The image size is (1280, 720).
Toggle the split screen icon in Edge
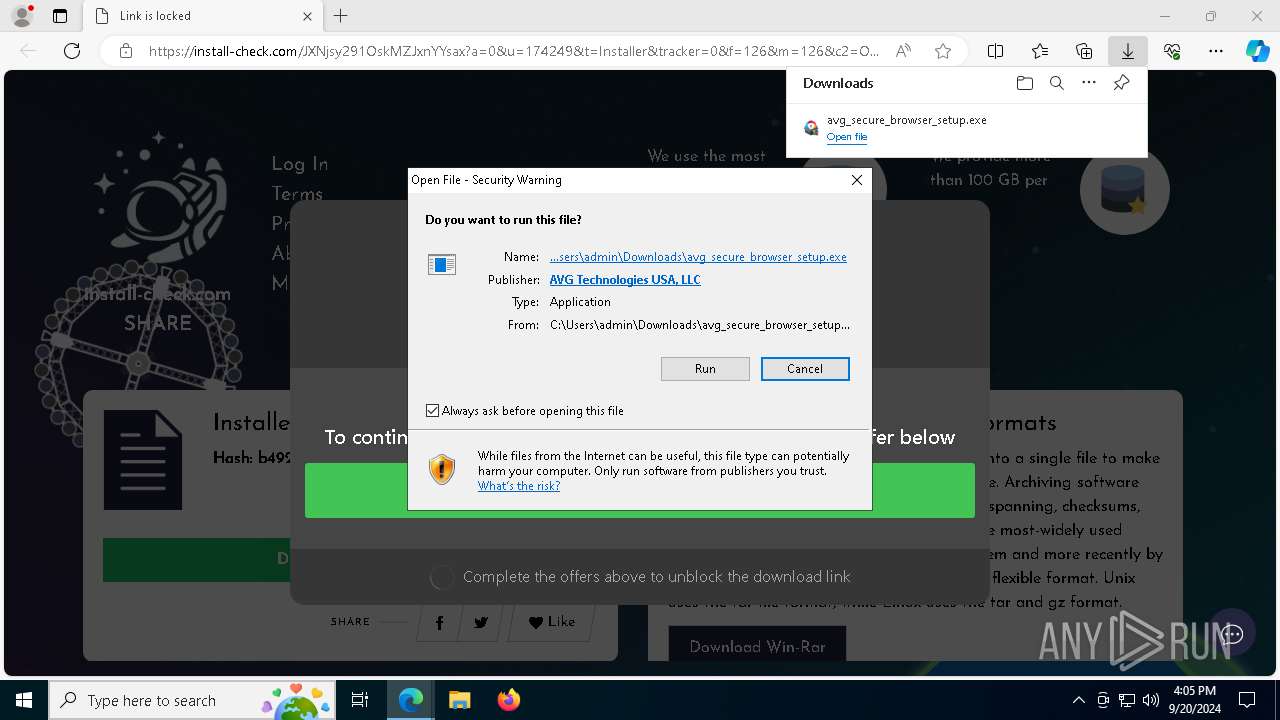(x=995, y=51)
